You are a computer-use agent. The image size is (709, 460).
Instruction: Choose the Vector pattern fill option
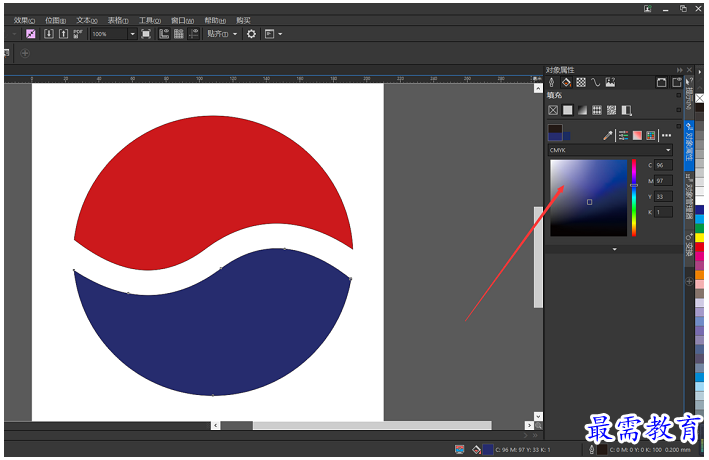coord(597,110)
